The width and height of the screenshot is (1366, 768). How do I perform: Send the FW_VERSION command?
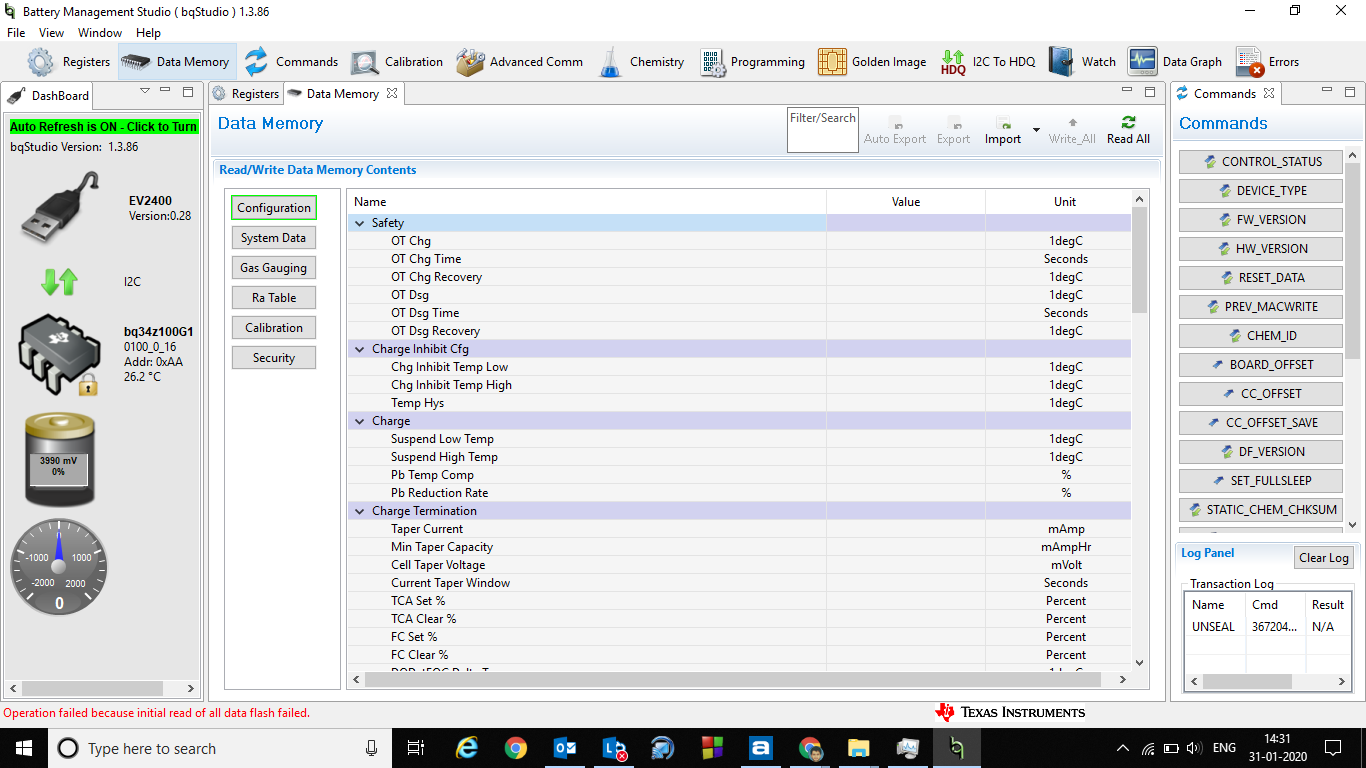tap(1260, 220)
